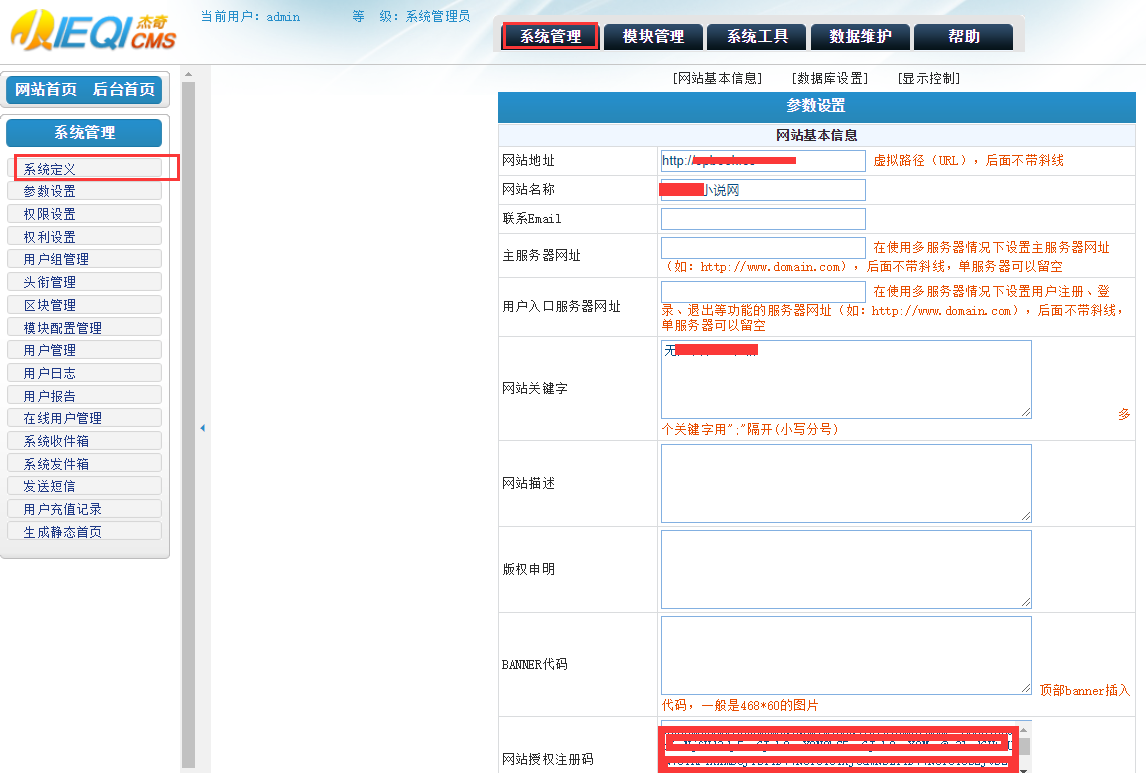Open 头衔管理 in sidebar
Screen dimensions: 1146x773
point(84,281)
